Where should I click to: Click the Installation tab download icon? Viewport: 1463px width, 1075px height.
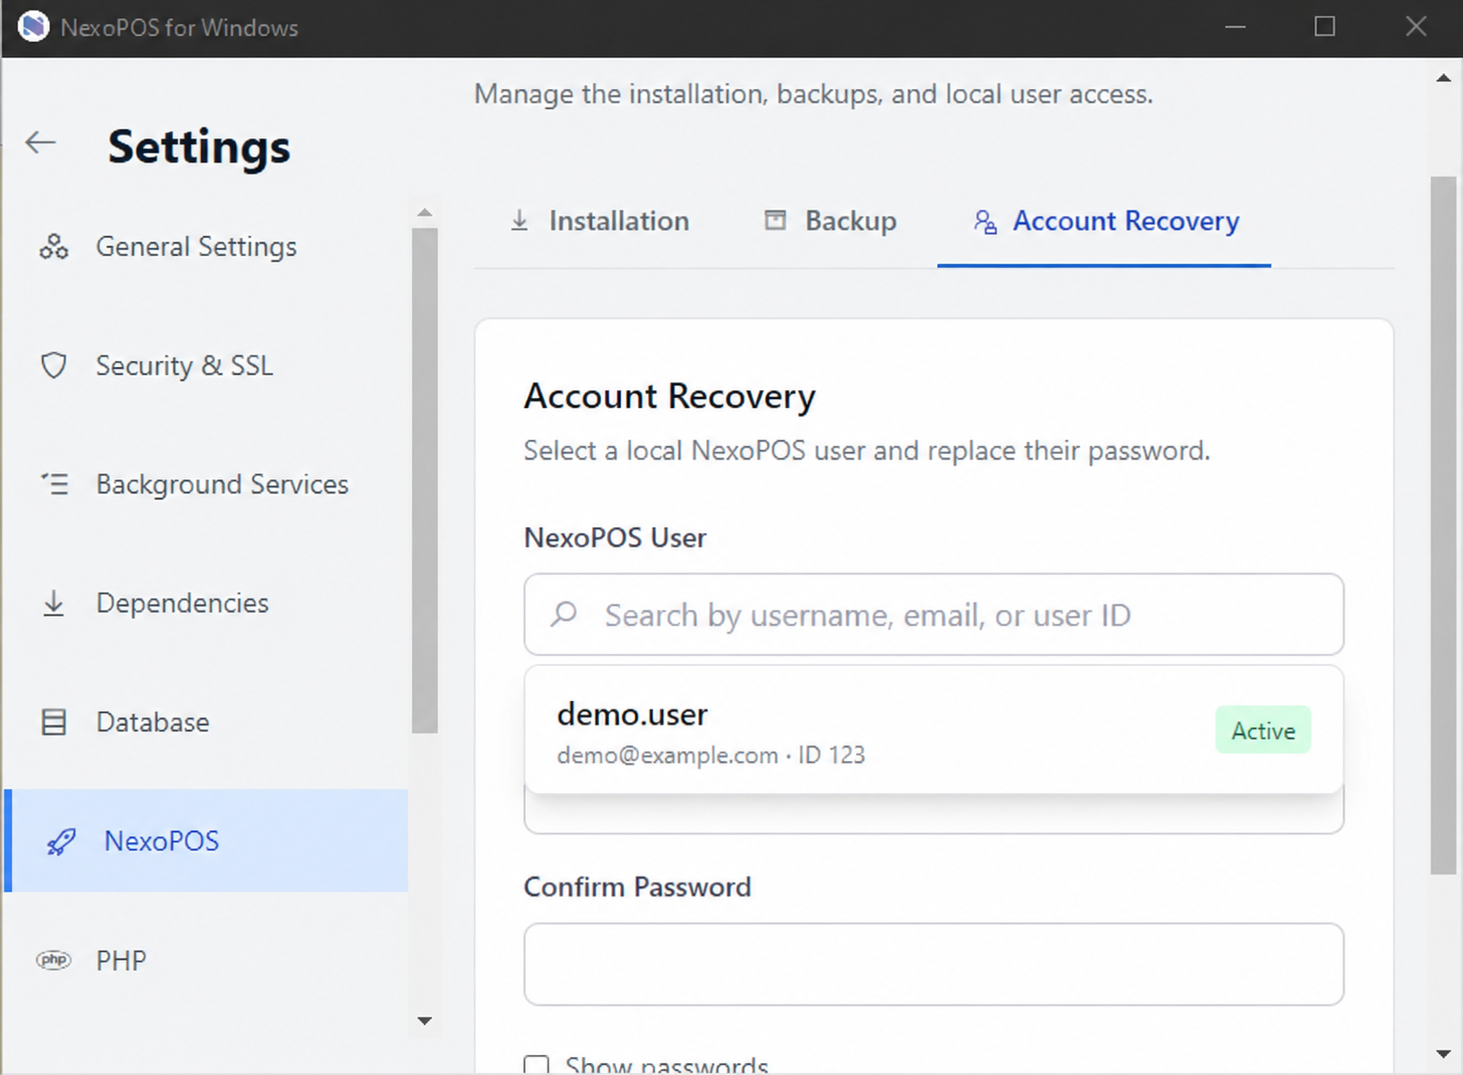coord(519,220)
